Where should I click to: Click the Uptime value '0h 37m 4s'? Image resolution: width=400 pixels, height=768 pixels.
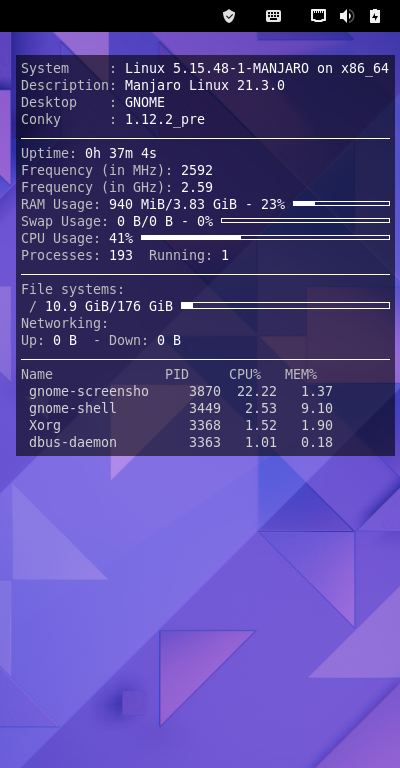pyautogui.click(x=121, y=153)
